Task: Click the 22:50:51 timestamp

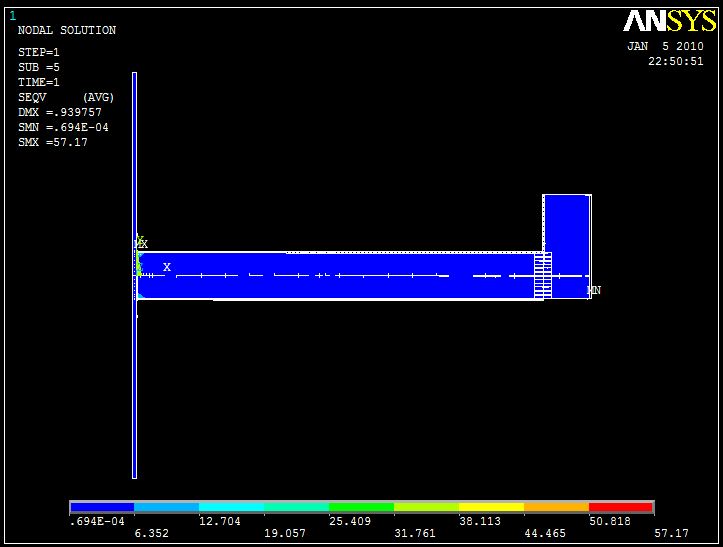Action: (676, 61)
